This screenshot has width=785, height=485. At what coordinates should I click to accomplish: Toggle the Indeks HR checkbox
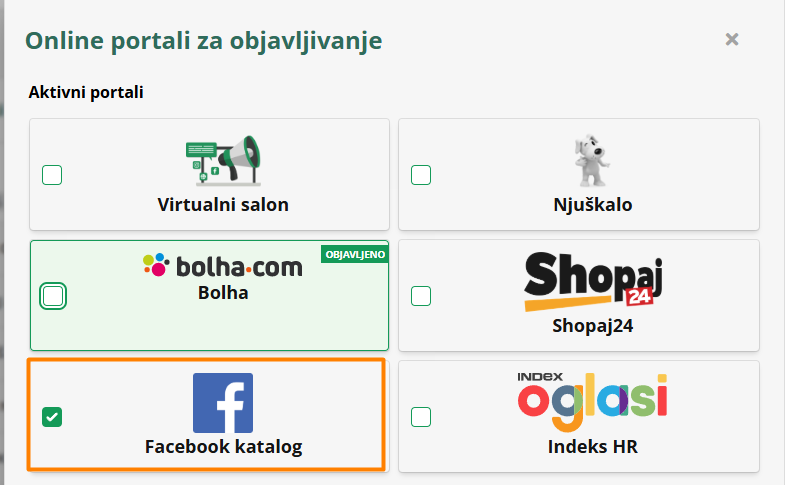coord(422,416)
